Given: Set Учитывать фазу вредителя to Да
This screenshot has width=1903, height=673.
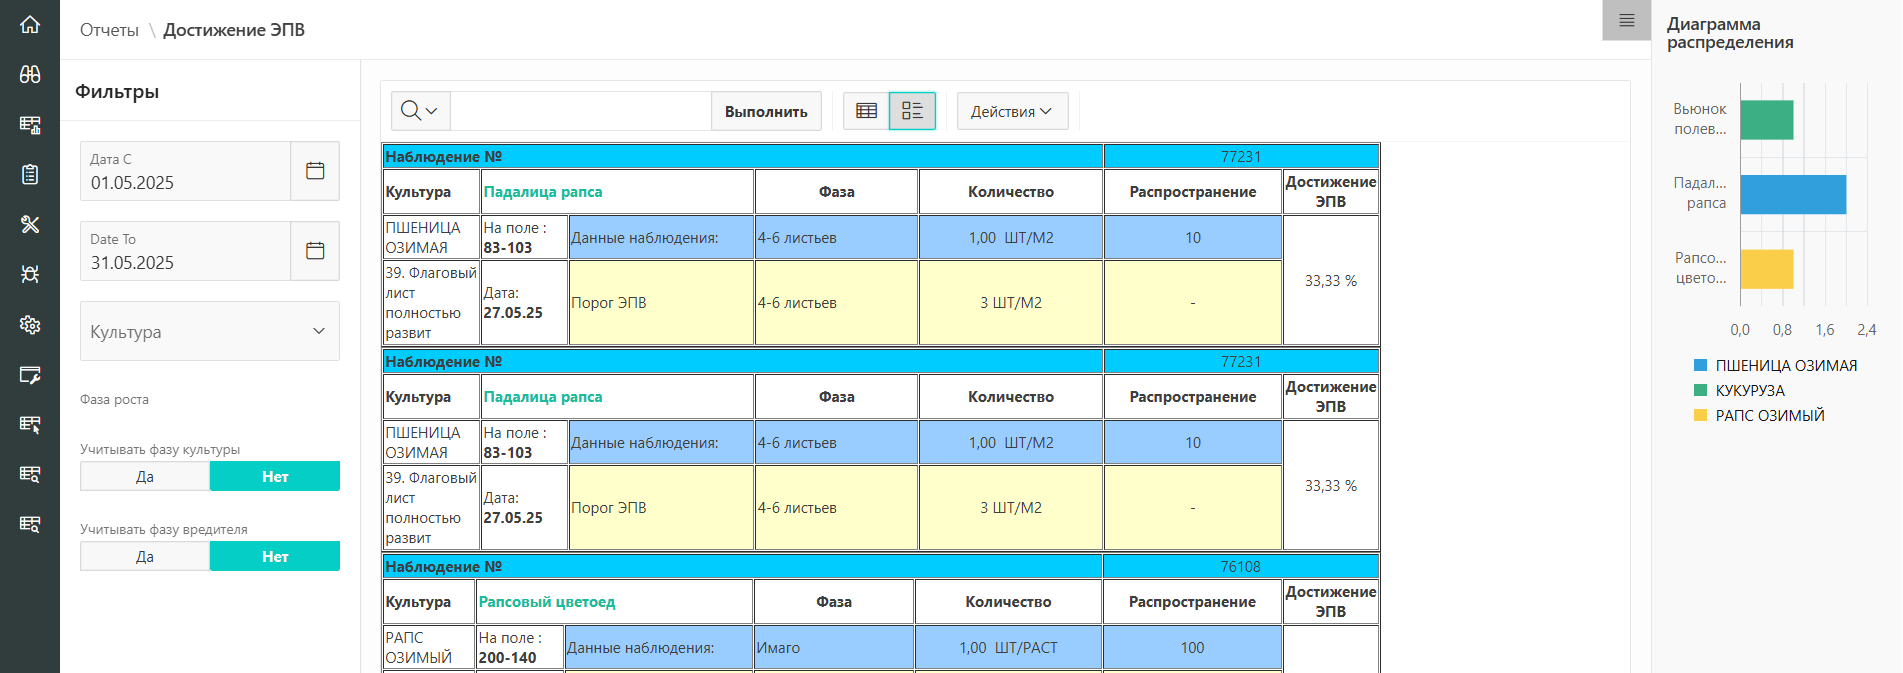Looking at the screenshot, I should click(x=145, y=557).
